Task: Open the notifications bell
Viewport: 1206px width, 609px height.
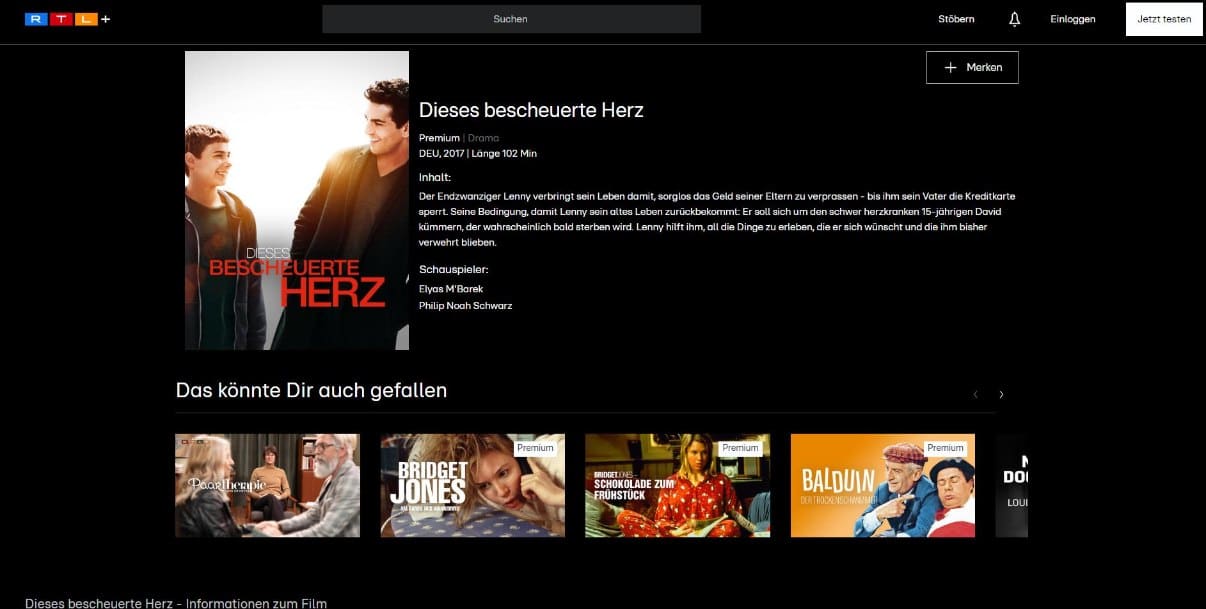Action: pyautogui.click(x=1015, y=19)
